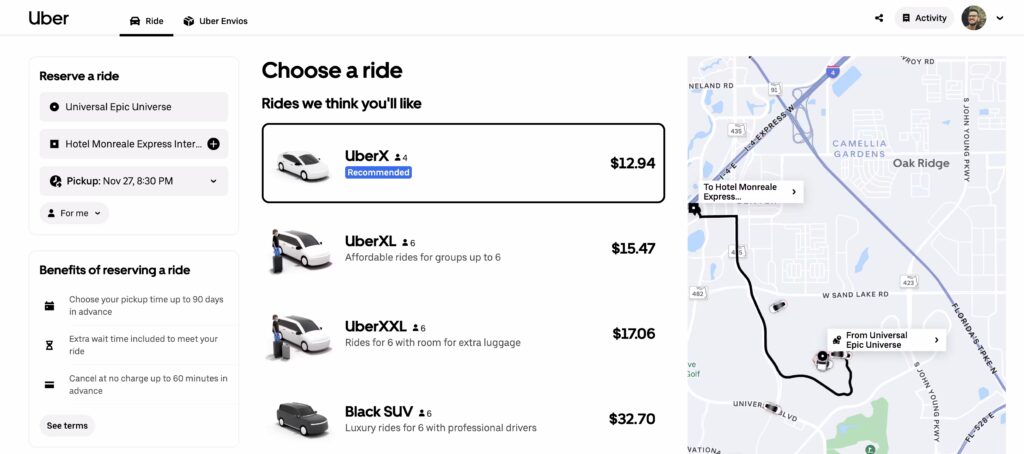1024x454 pixels.
Task: Switch to the Uber Envios tab
Action: (x=215, y=20)
